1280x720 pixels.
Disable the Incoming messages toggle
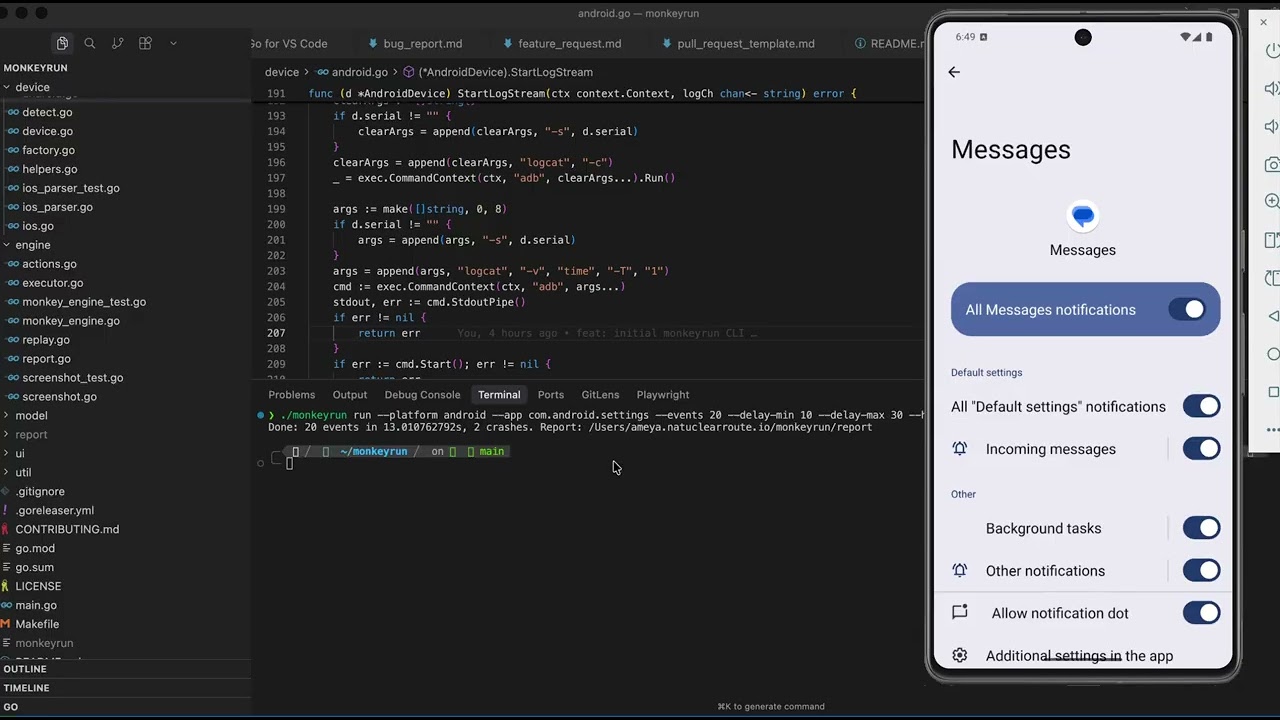(x=1201, y=449)
